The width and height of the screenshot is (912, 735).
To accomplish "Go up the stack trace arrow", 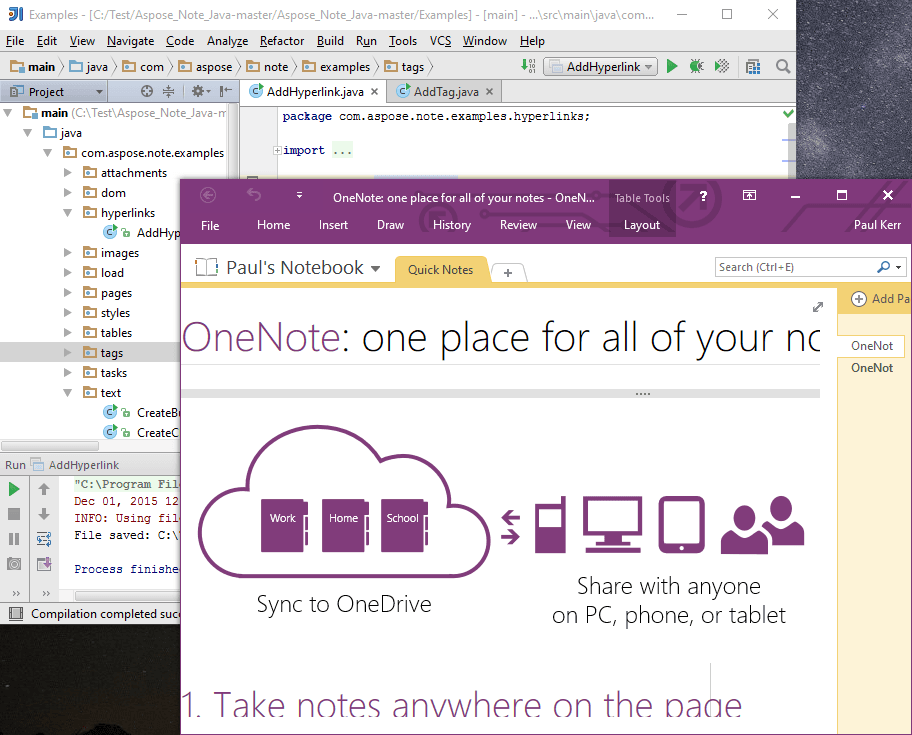I will (44, 489).
